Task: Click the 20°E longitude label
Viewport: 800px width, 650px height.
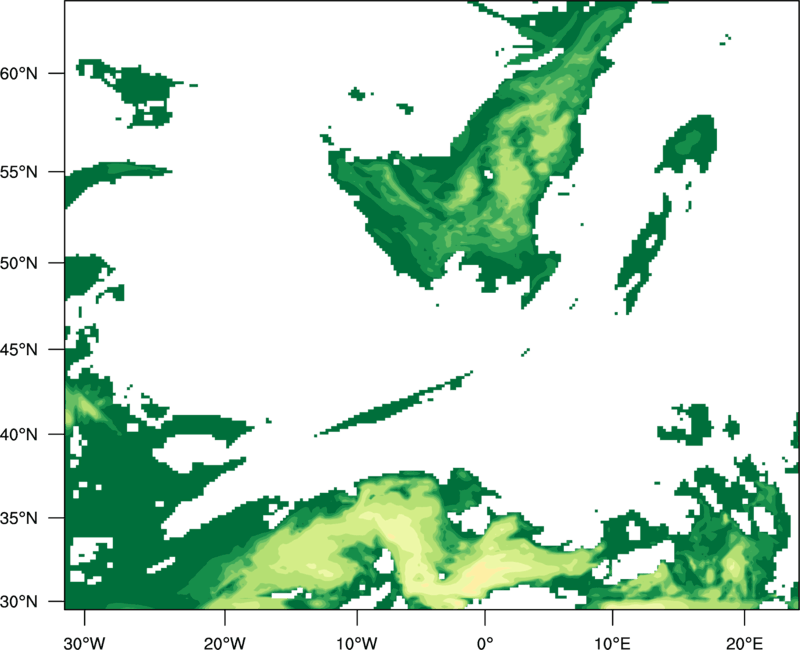Action: [744, 643]
